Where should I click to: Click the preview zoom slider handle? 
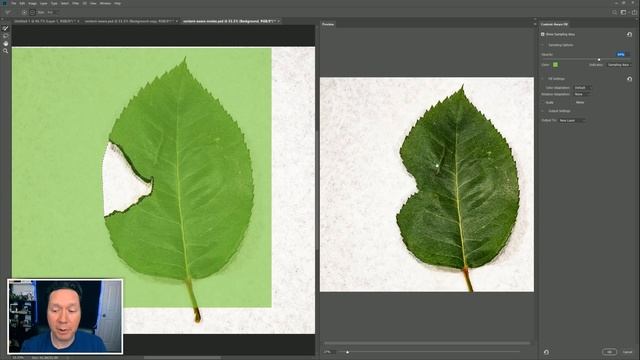(347, 352)
